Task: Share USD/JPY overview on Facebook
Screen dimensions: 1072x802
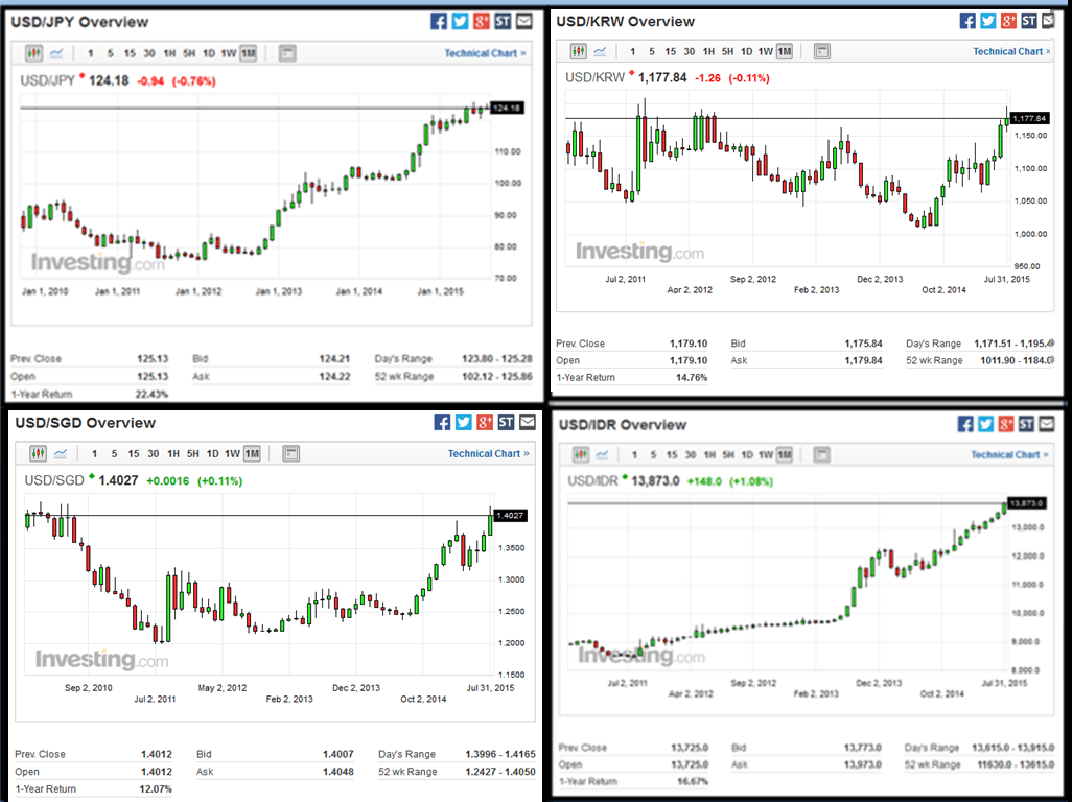Action: 438,21
